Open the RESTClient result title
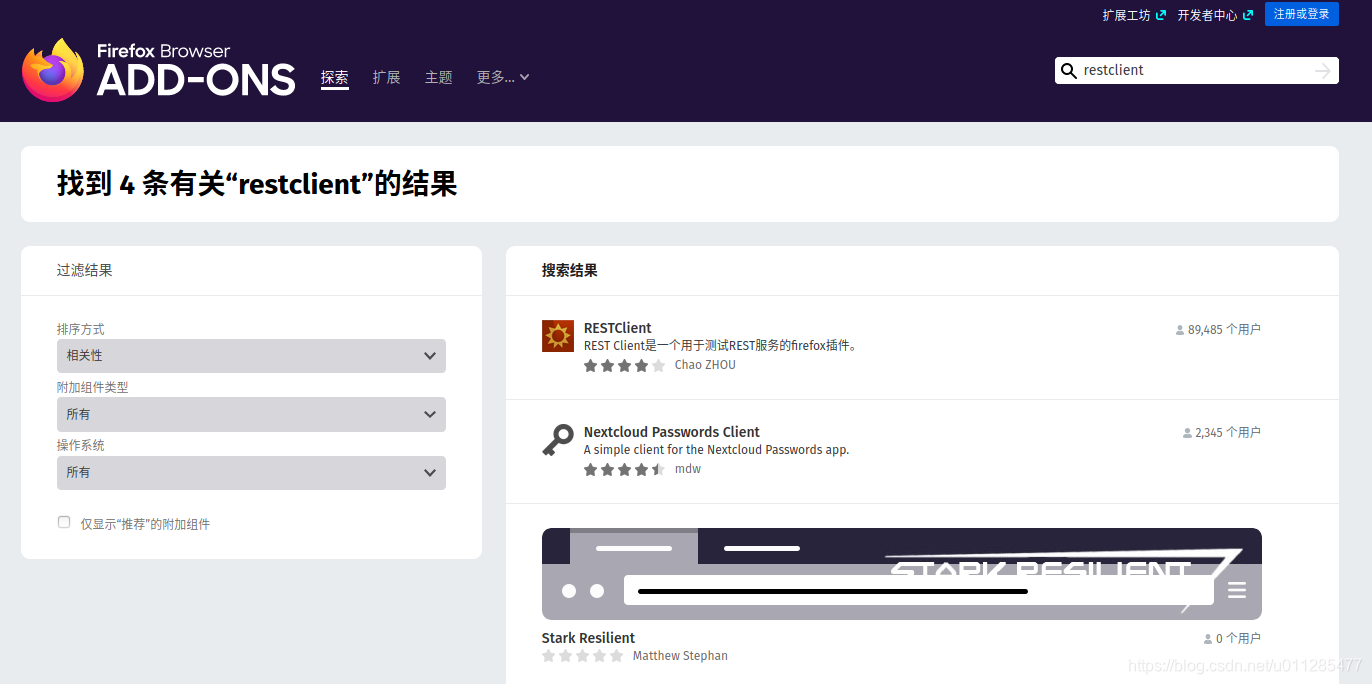Screen dimensions: 1372x684 (617, 328)
